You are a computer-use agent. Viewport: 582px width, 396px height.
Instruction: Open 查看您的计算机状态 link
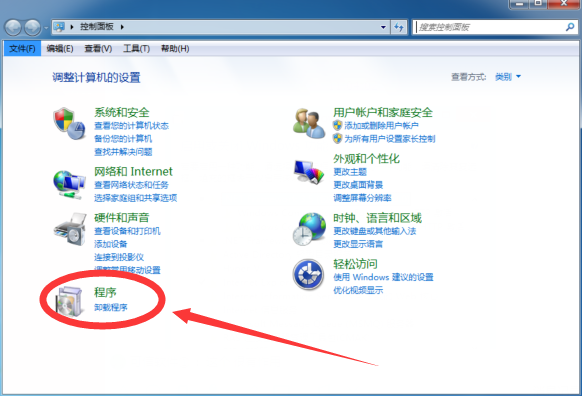pyautogui.click(x=131, y=126)
